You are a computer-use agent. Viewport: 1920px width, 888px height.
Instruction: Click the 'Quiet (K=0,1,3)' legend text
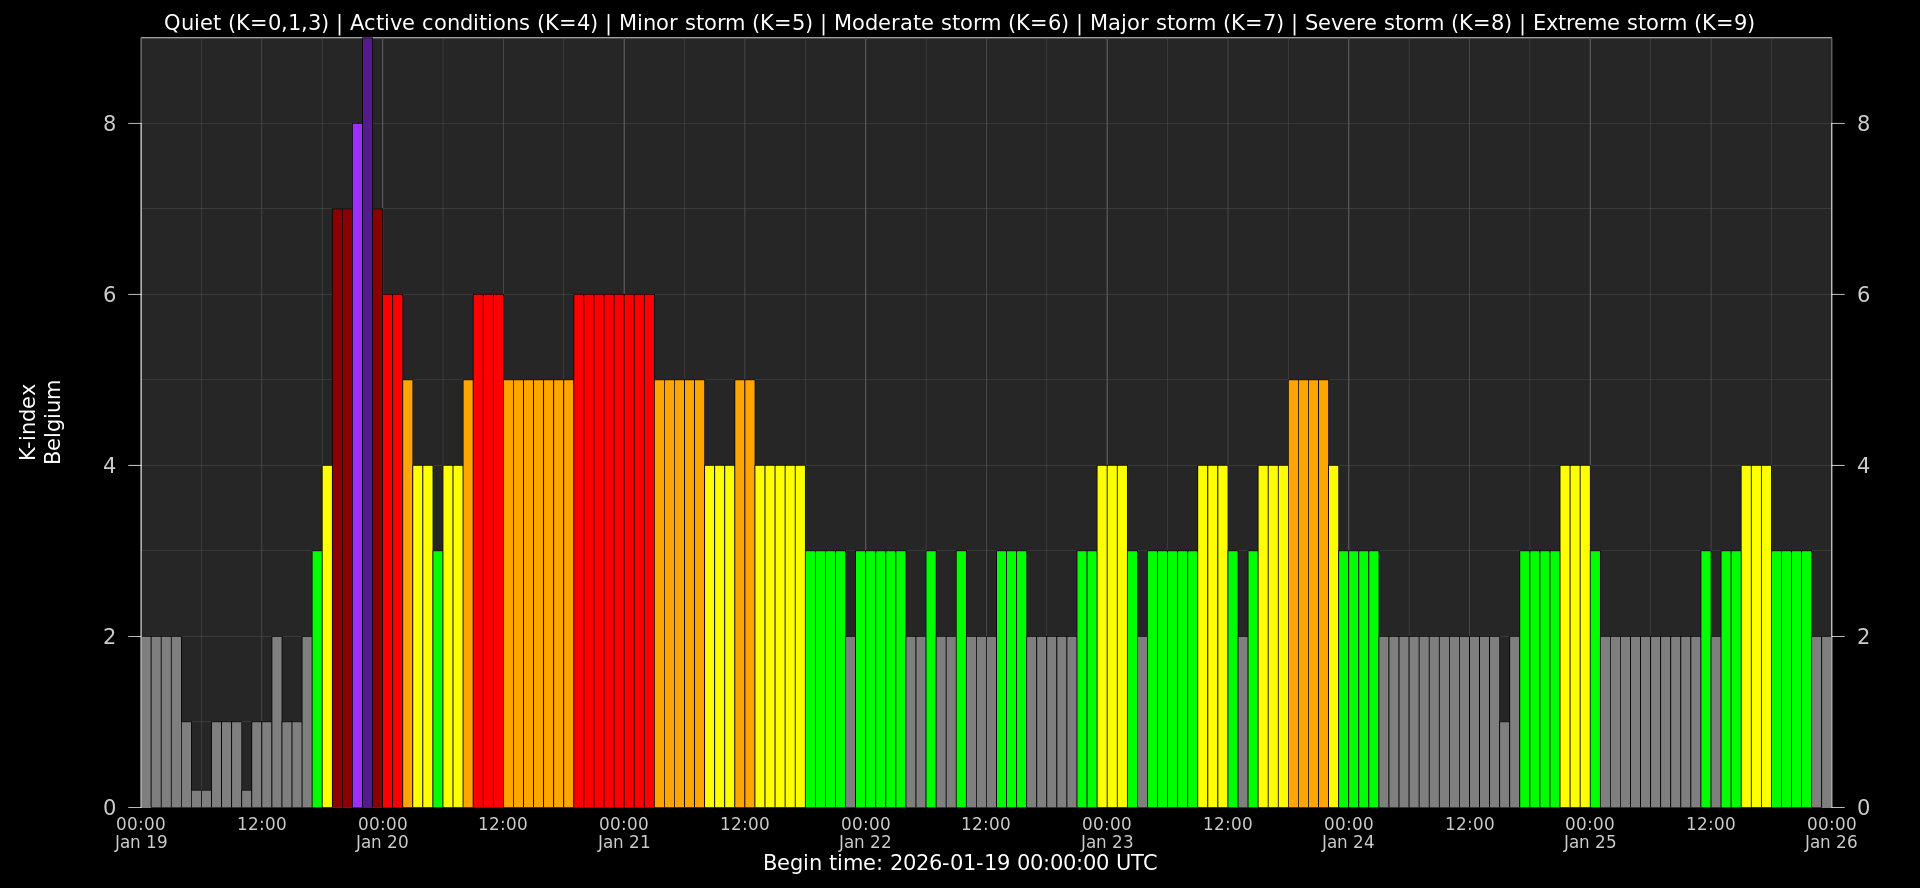pos(246,23)
